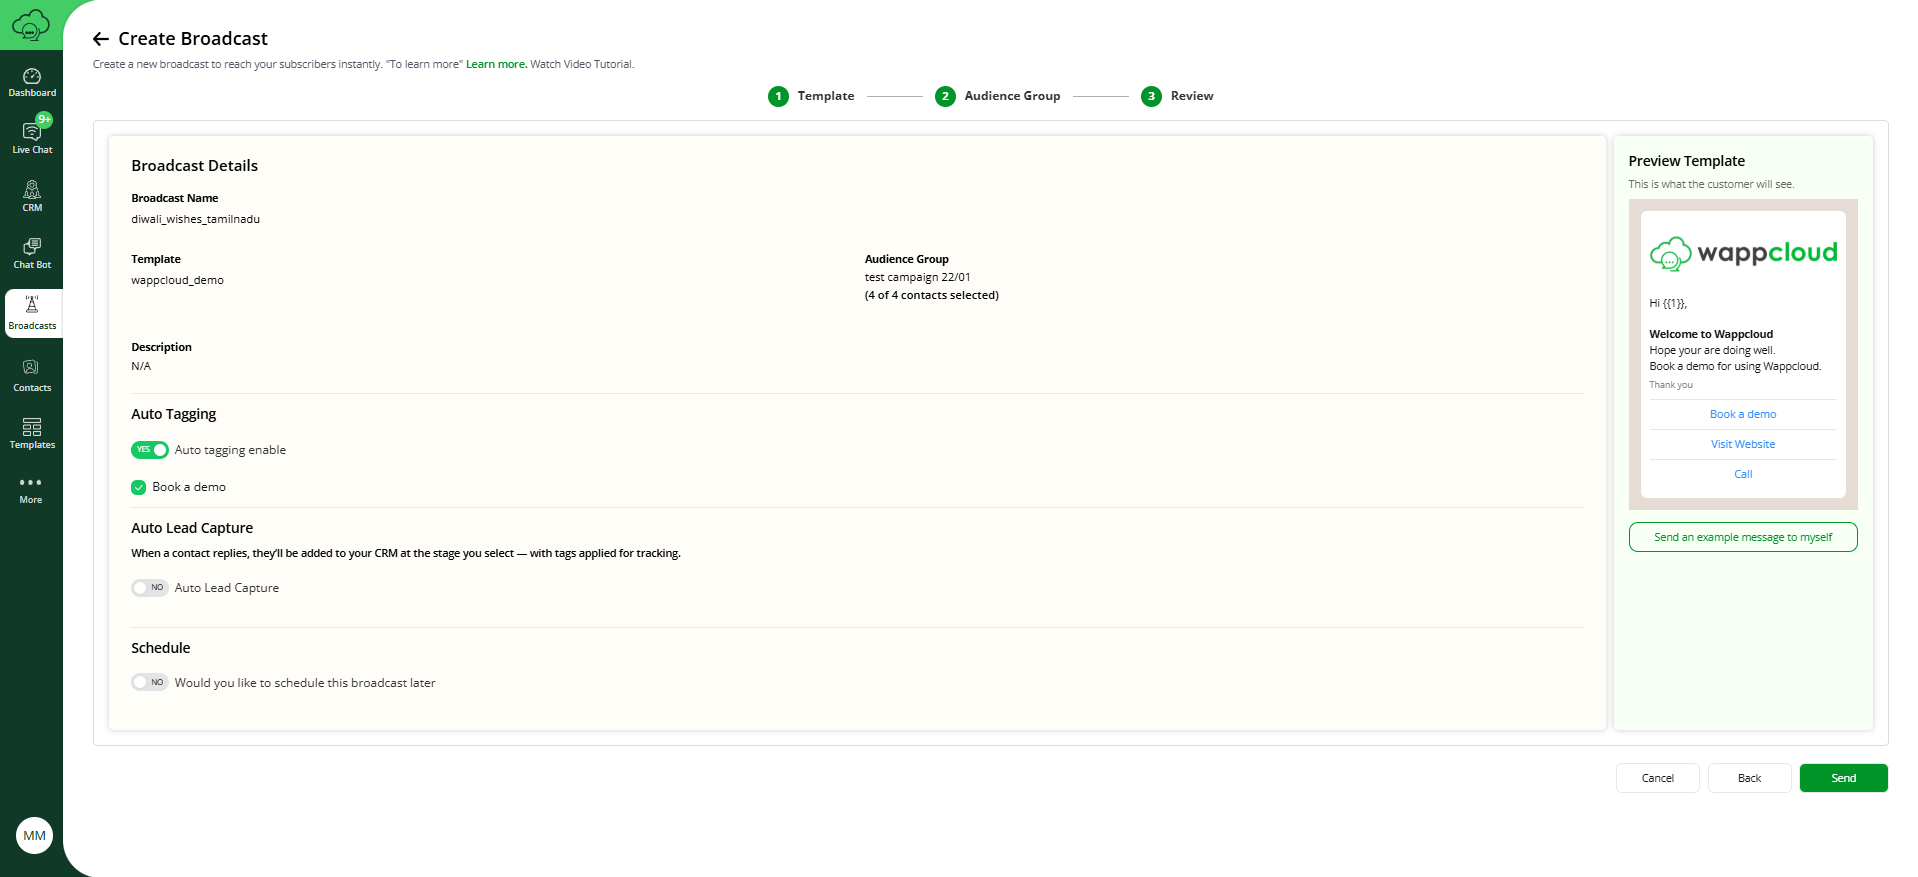Image resolution: width=1918 pixels, height=877 pixels.
Task: Open Contacts page
Action: click(x=32, y=375)
